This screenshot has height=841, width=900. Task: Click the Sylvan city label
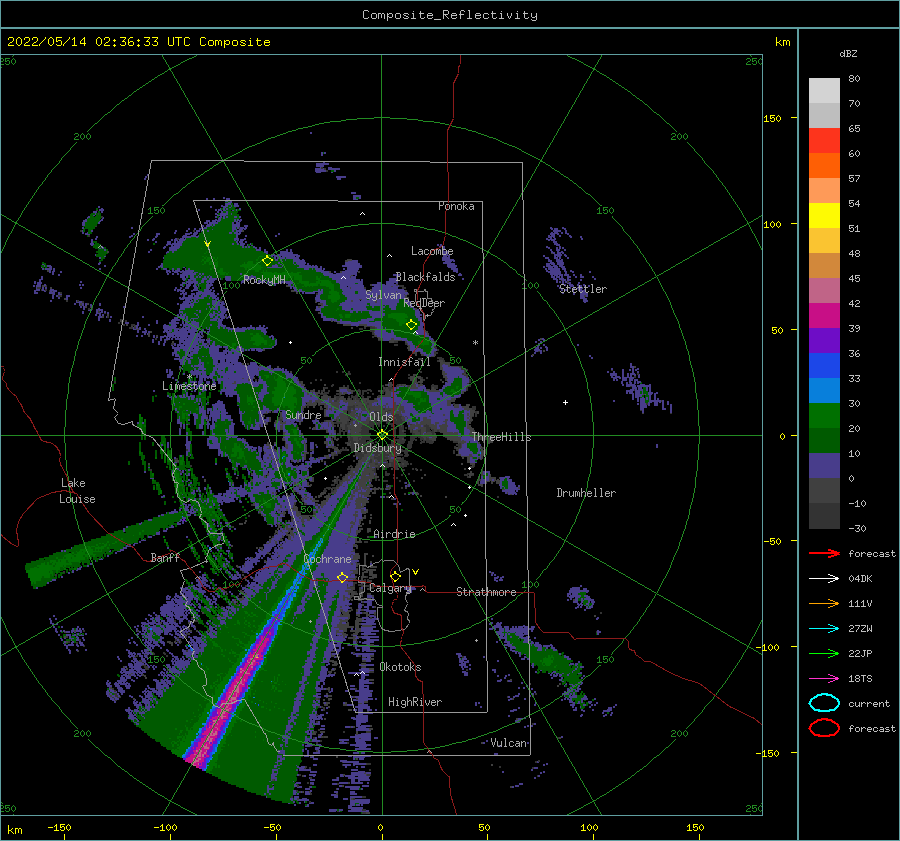click(x=383, y=295)
